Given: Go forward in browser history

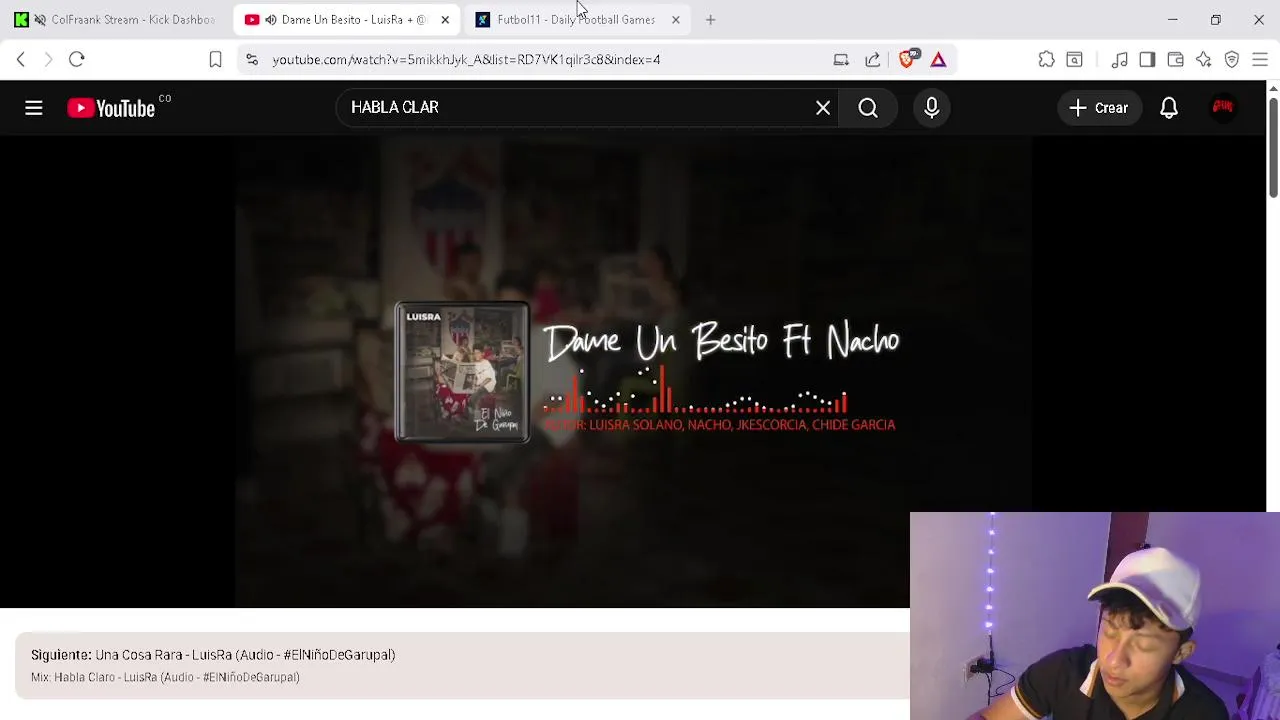Looking at the screenshot, I should click(x=48, y=60).
